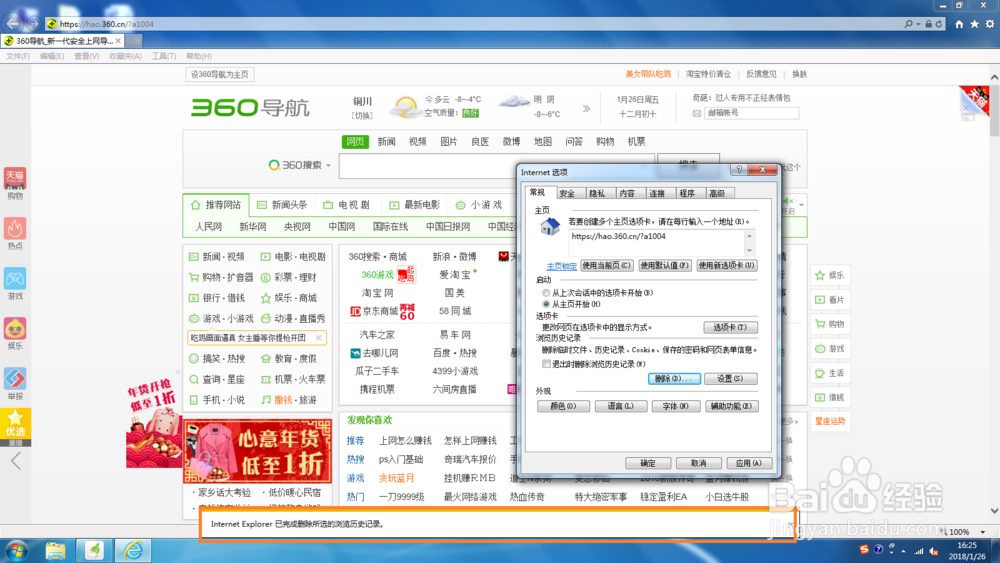Open File Explorer from taskbar
This screenshot has width=1000, height=563.
pyautogui.click(x=55, y=550)
